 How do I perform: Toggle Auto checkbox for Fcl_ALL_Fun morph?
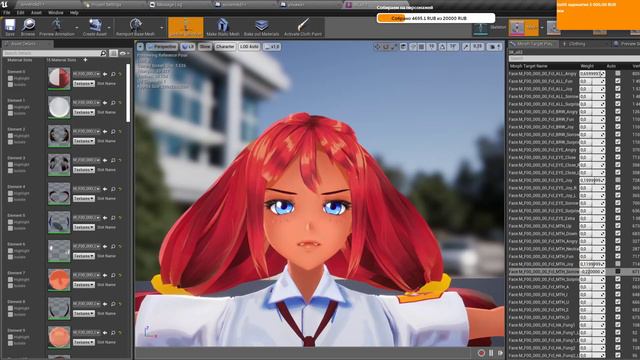tap(618, 81)
